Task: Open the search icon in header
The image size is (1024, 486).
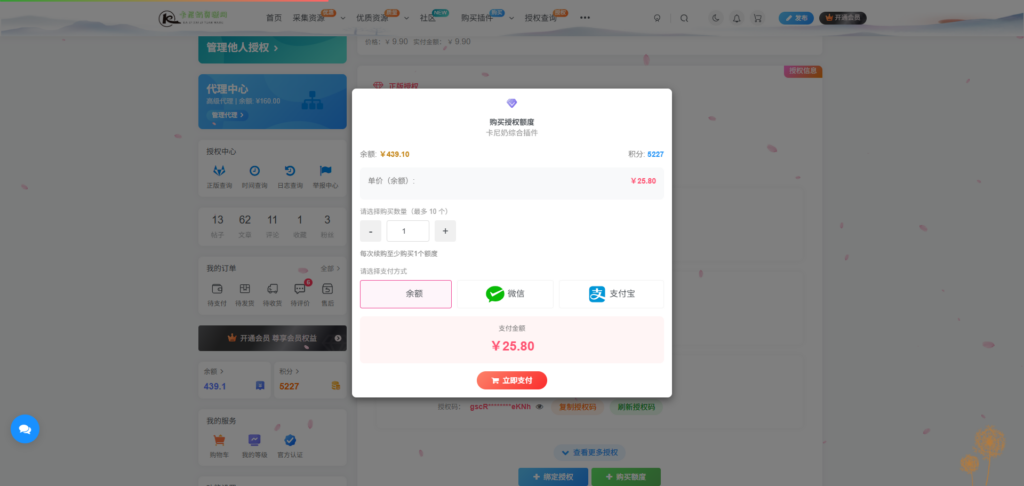Action: (x=684, y=18)
